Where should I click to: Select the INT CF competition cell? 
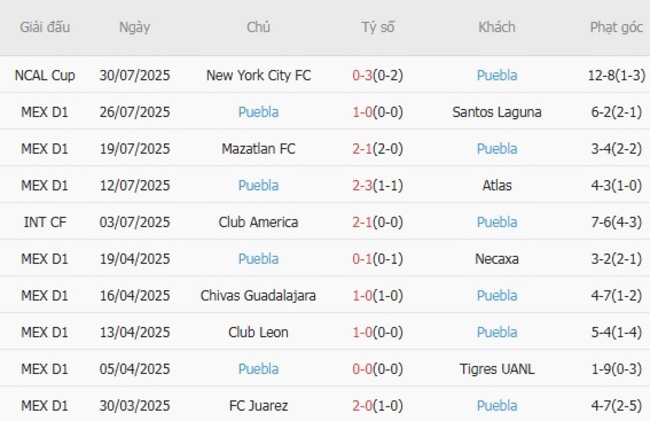(x=45, y=222)
